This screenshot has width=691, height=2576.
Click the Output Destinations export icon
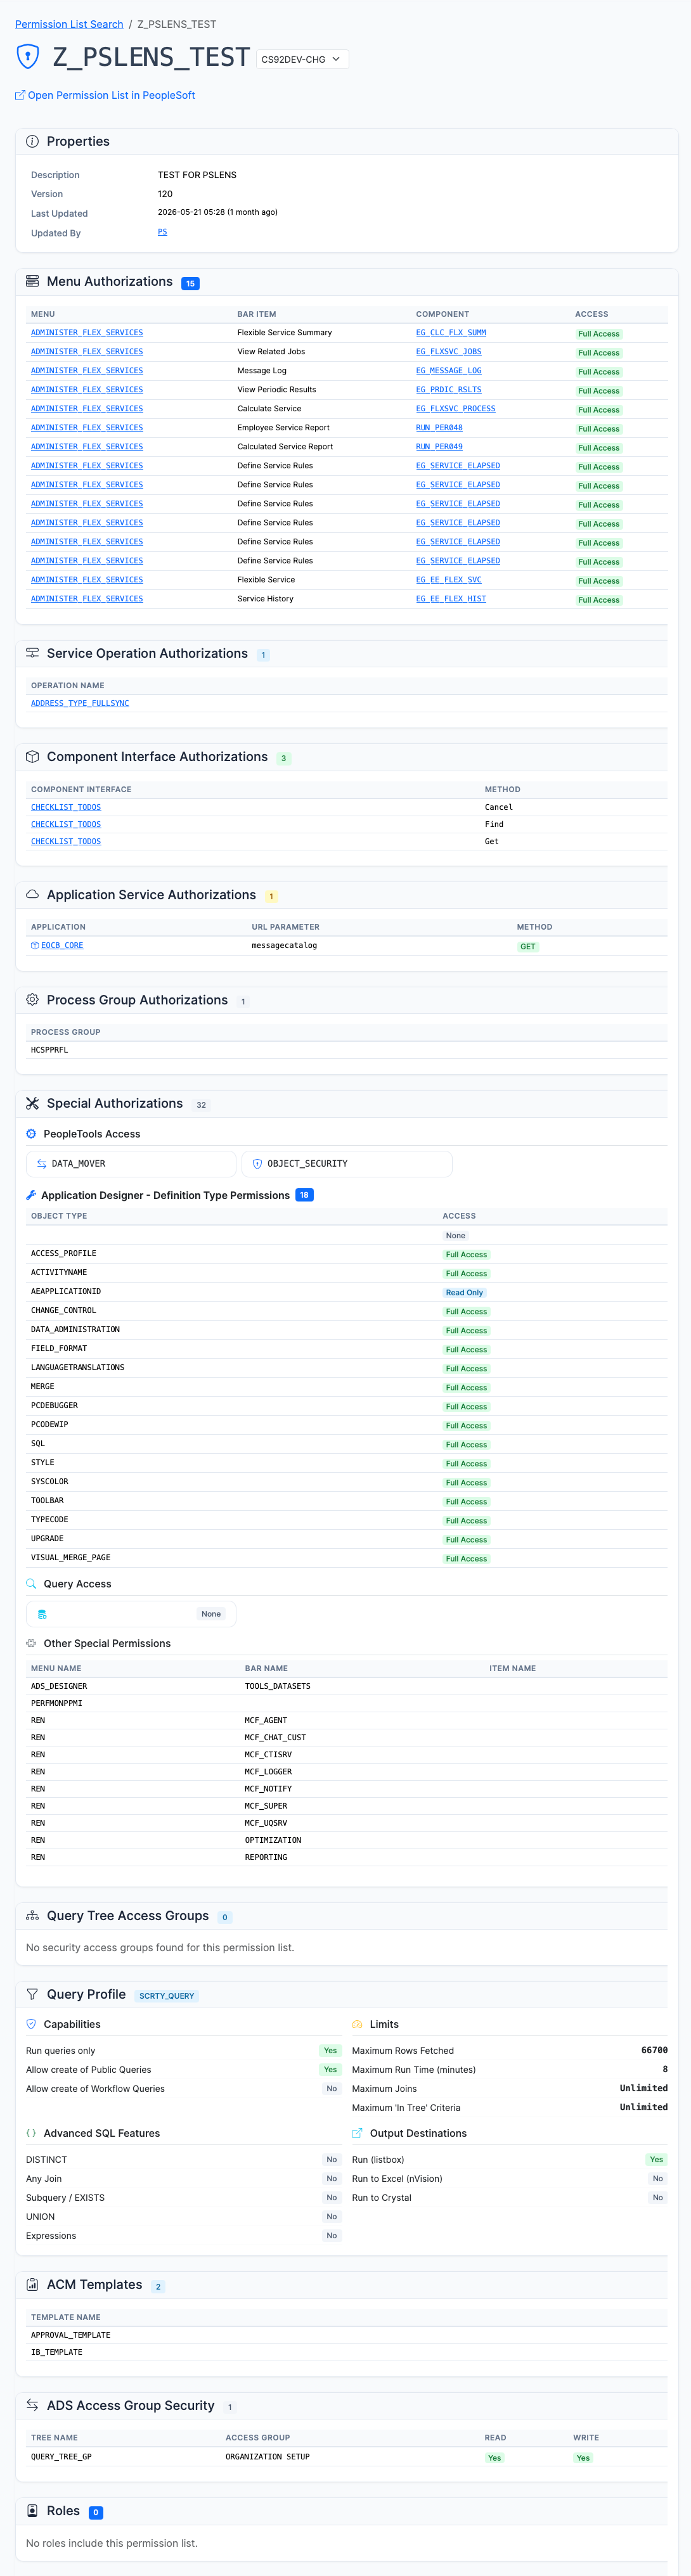coord(357,2133)
